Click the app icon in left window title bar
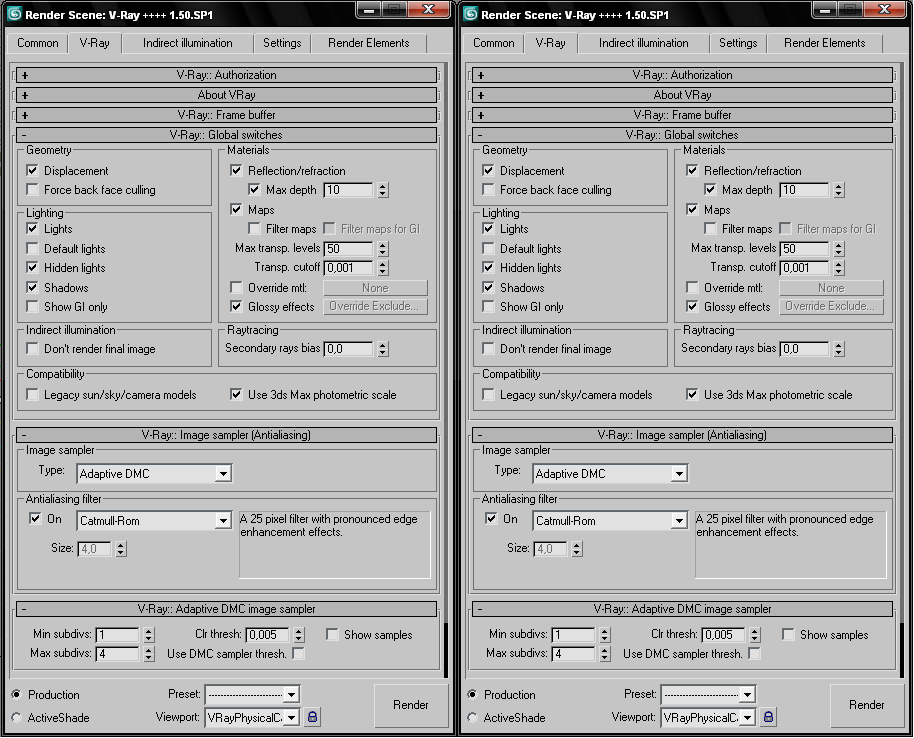This screenshot has width=914, height=738. point(14,14)
